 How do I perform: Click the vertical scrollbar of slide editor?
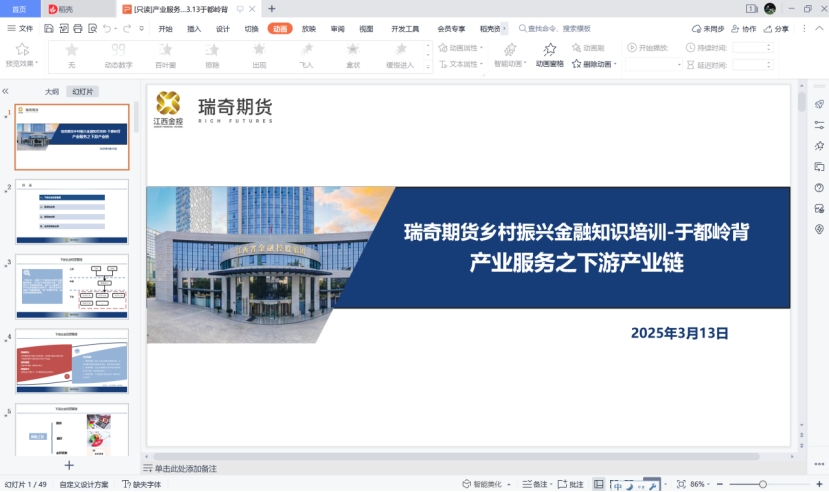click(x=802, y=100)
